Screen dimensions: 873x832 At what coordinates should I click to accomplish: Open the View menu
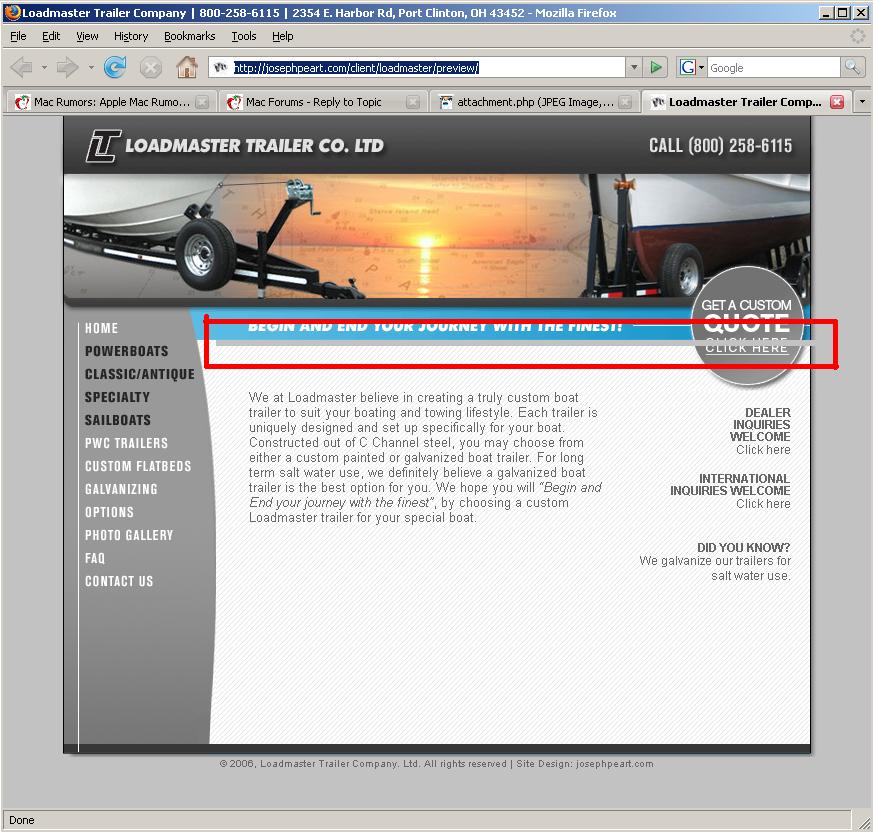[87, 36]
